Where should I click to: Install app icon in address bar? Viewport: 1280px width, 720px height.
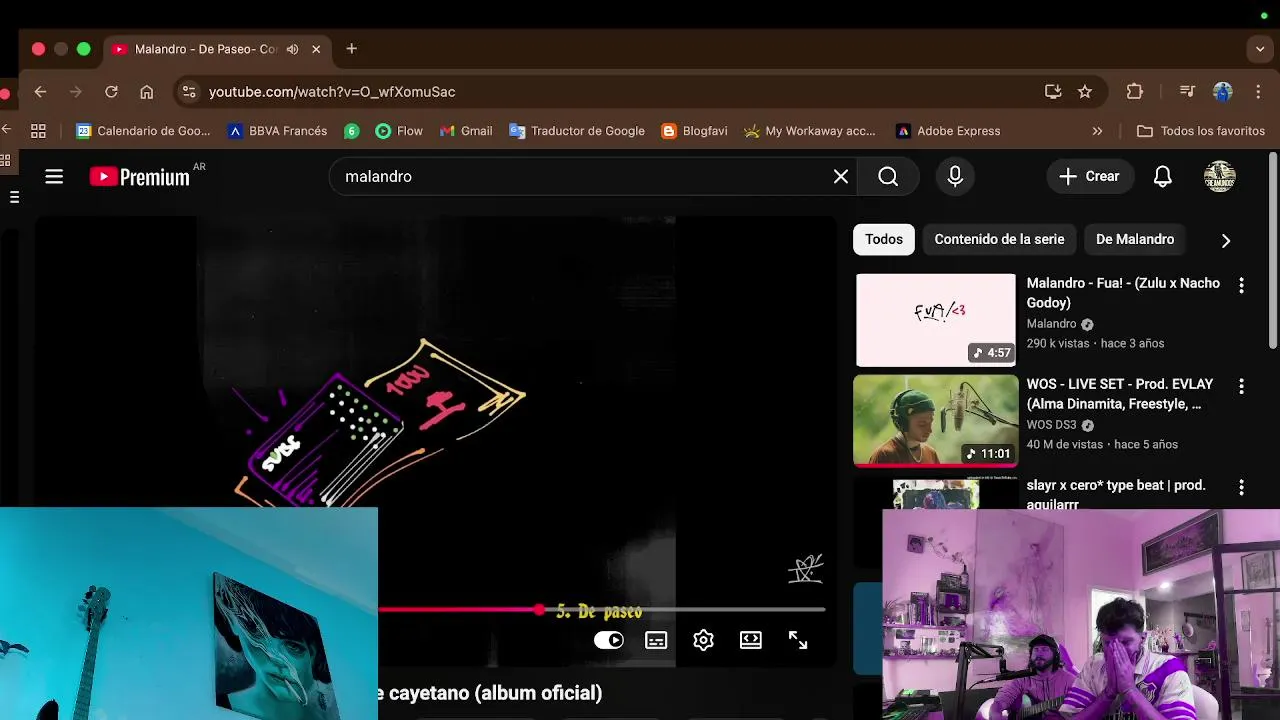pos(1053,92)
